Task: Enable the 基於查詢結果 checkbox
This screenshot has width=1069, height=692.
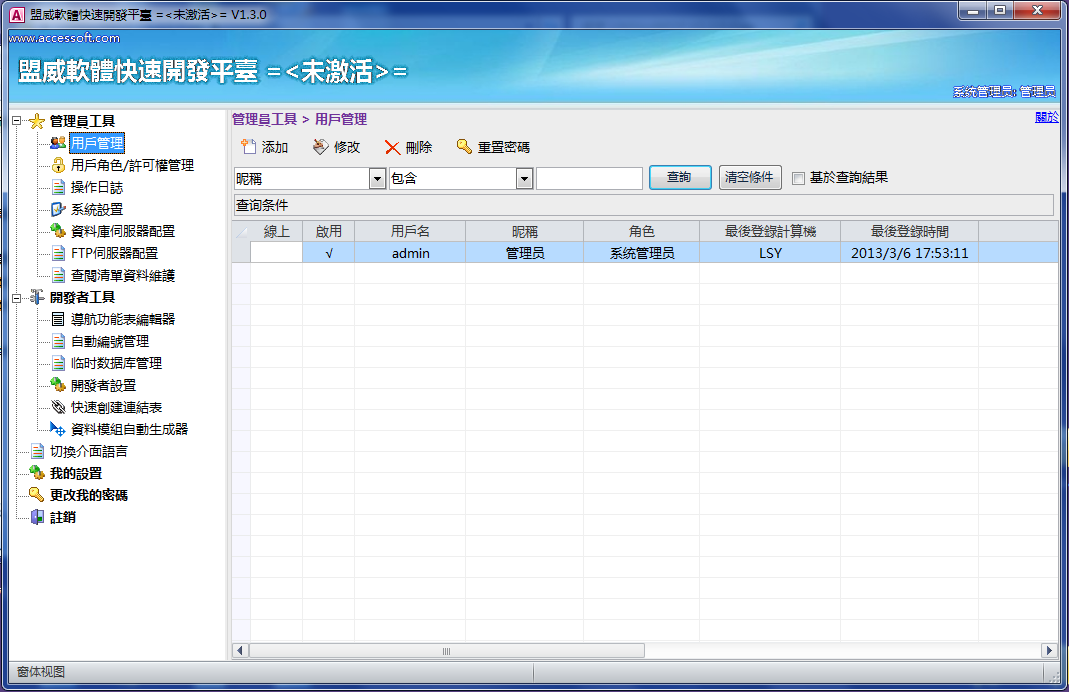Action: pyautogui.click(x=798, y=178)
